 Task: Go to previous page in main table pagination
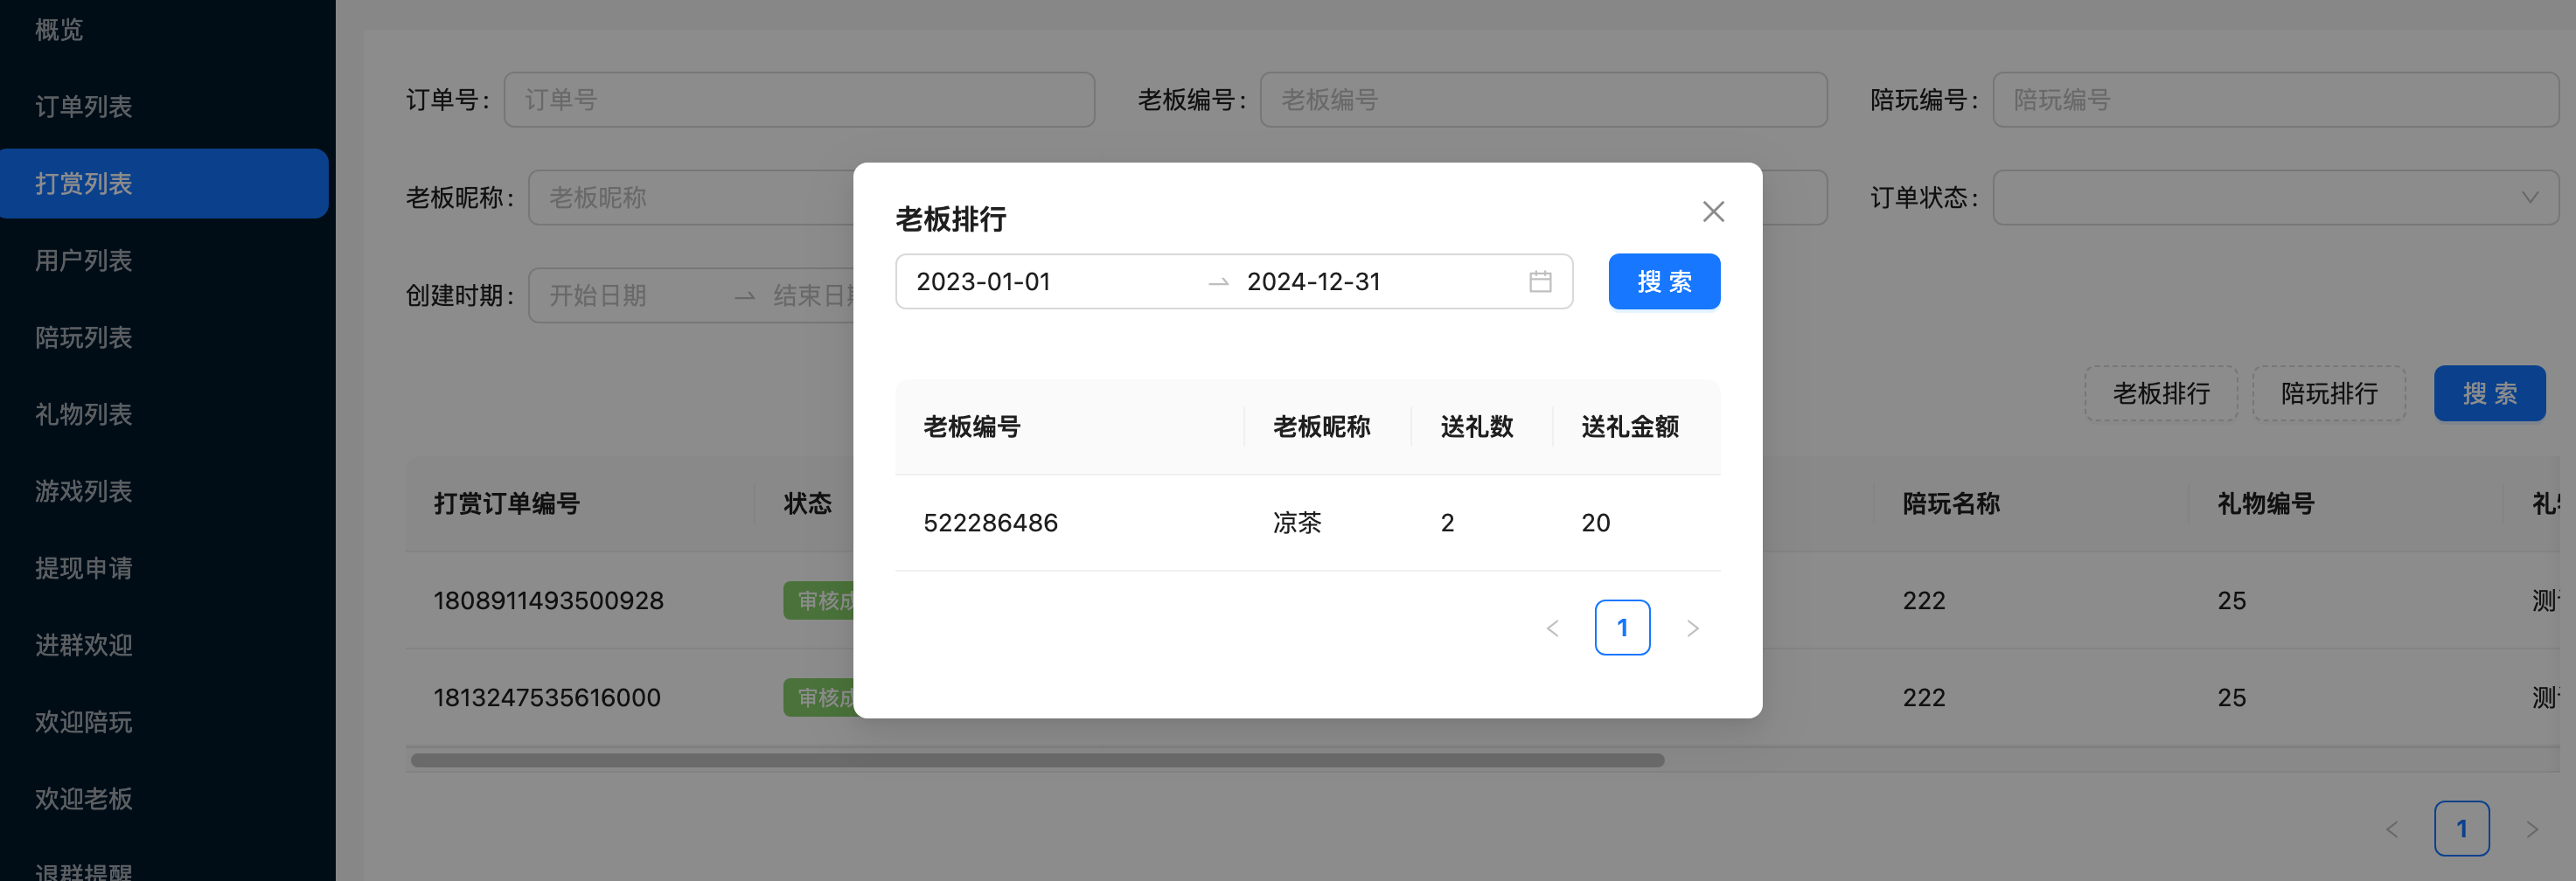tap(2391, 829)
